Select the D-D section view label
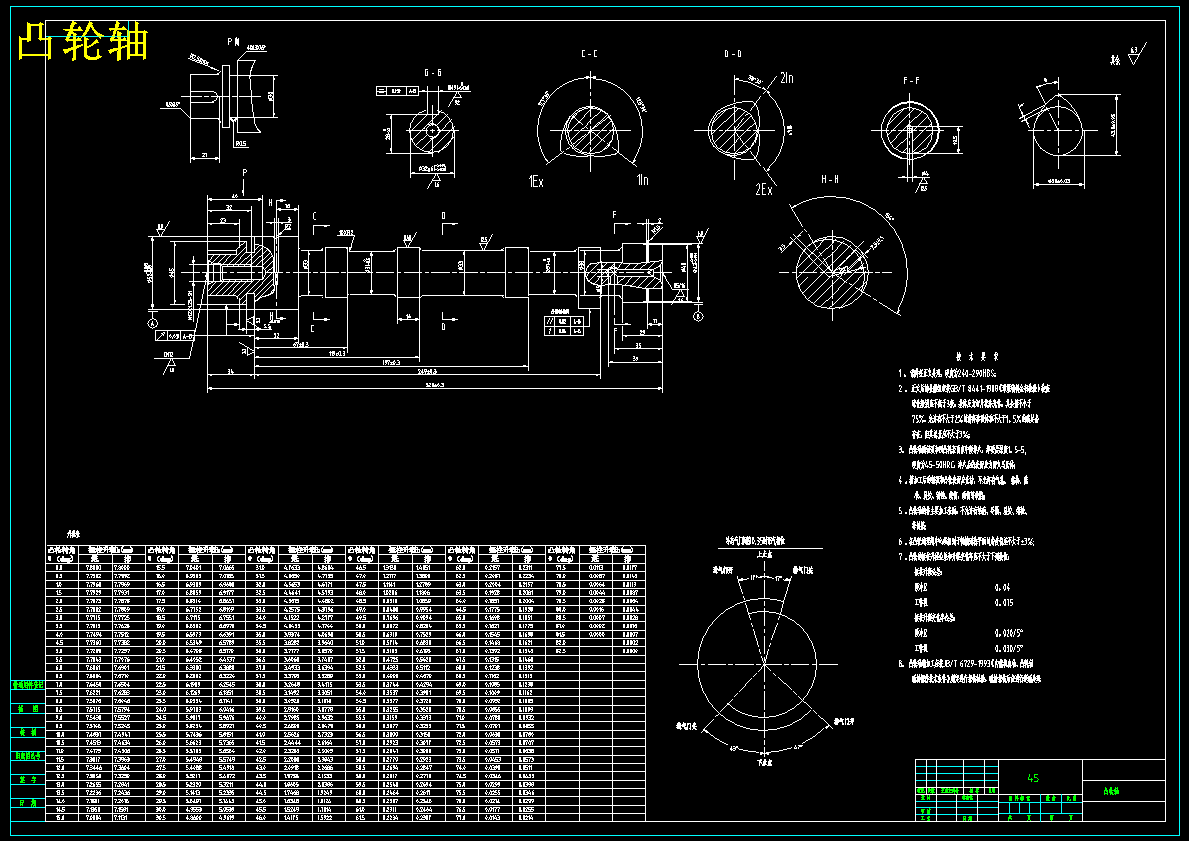The image size is (1189, 841). (733, 54)
